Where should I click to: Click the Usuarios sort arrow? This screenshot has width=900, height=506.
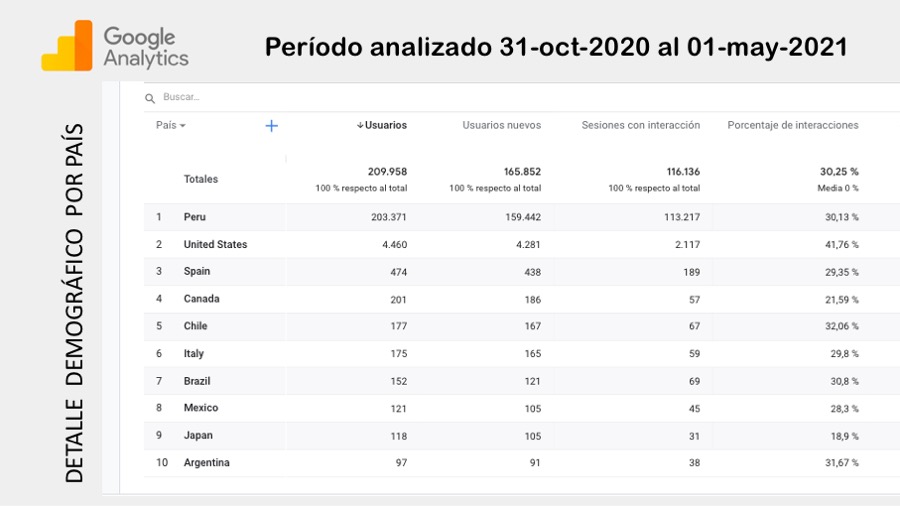point(360,126)
